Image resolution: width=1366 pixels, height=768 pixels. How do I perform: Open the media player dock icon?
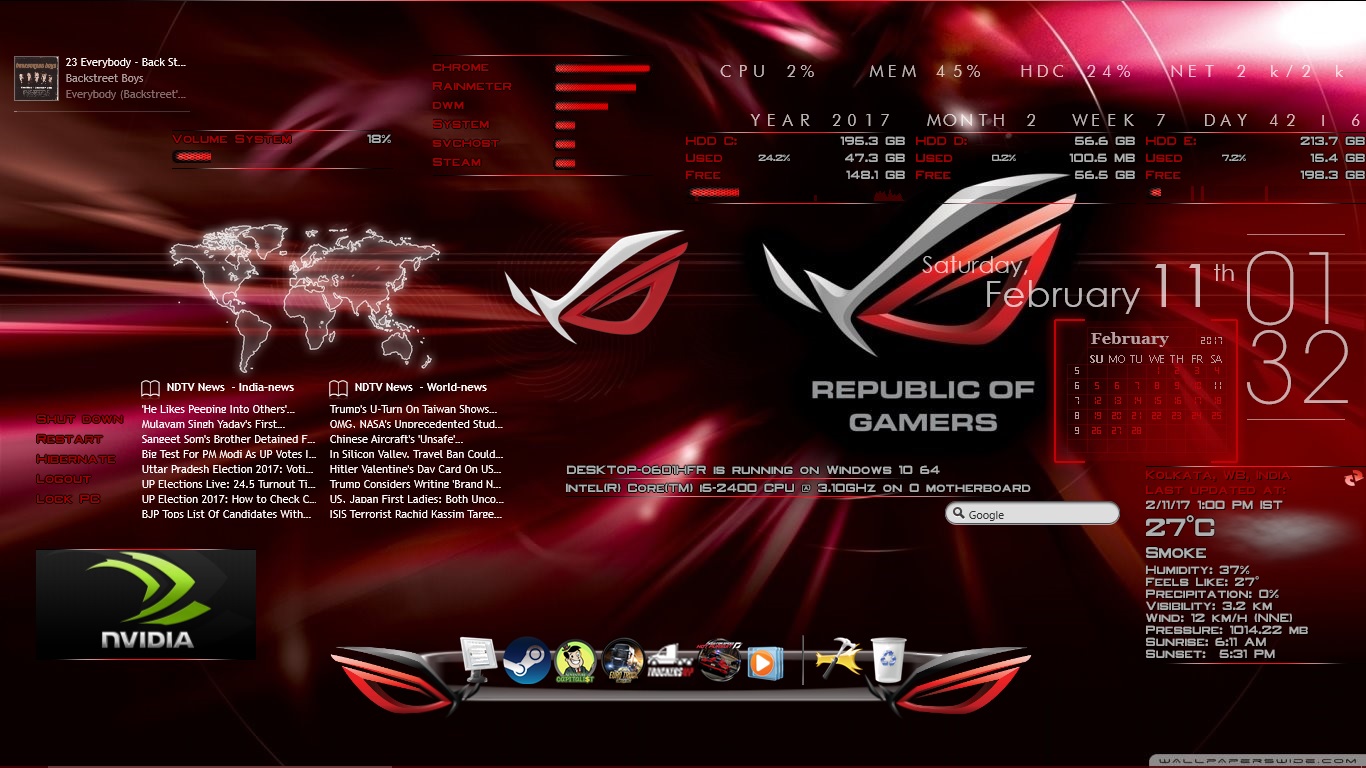click(764, 662)
